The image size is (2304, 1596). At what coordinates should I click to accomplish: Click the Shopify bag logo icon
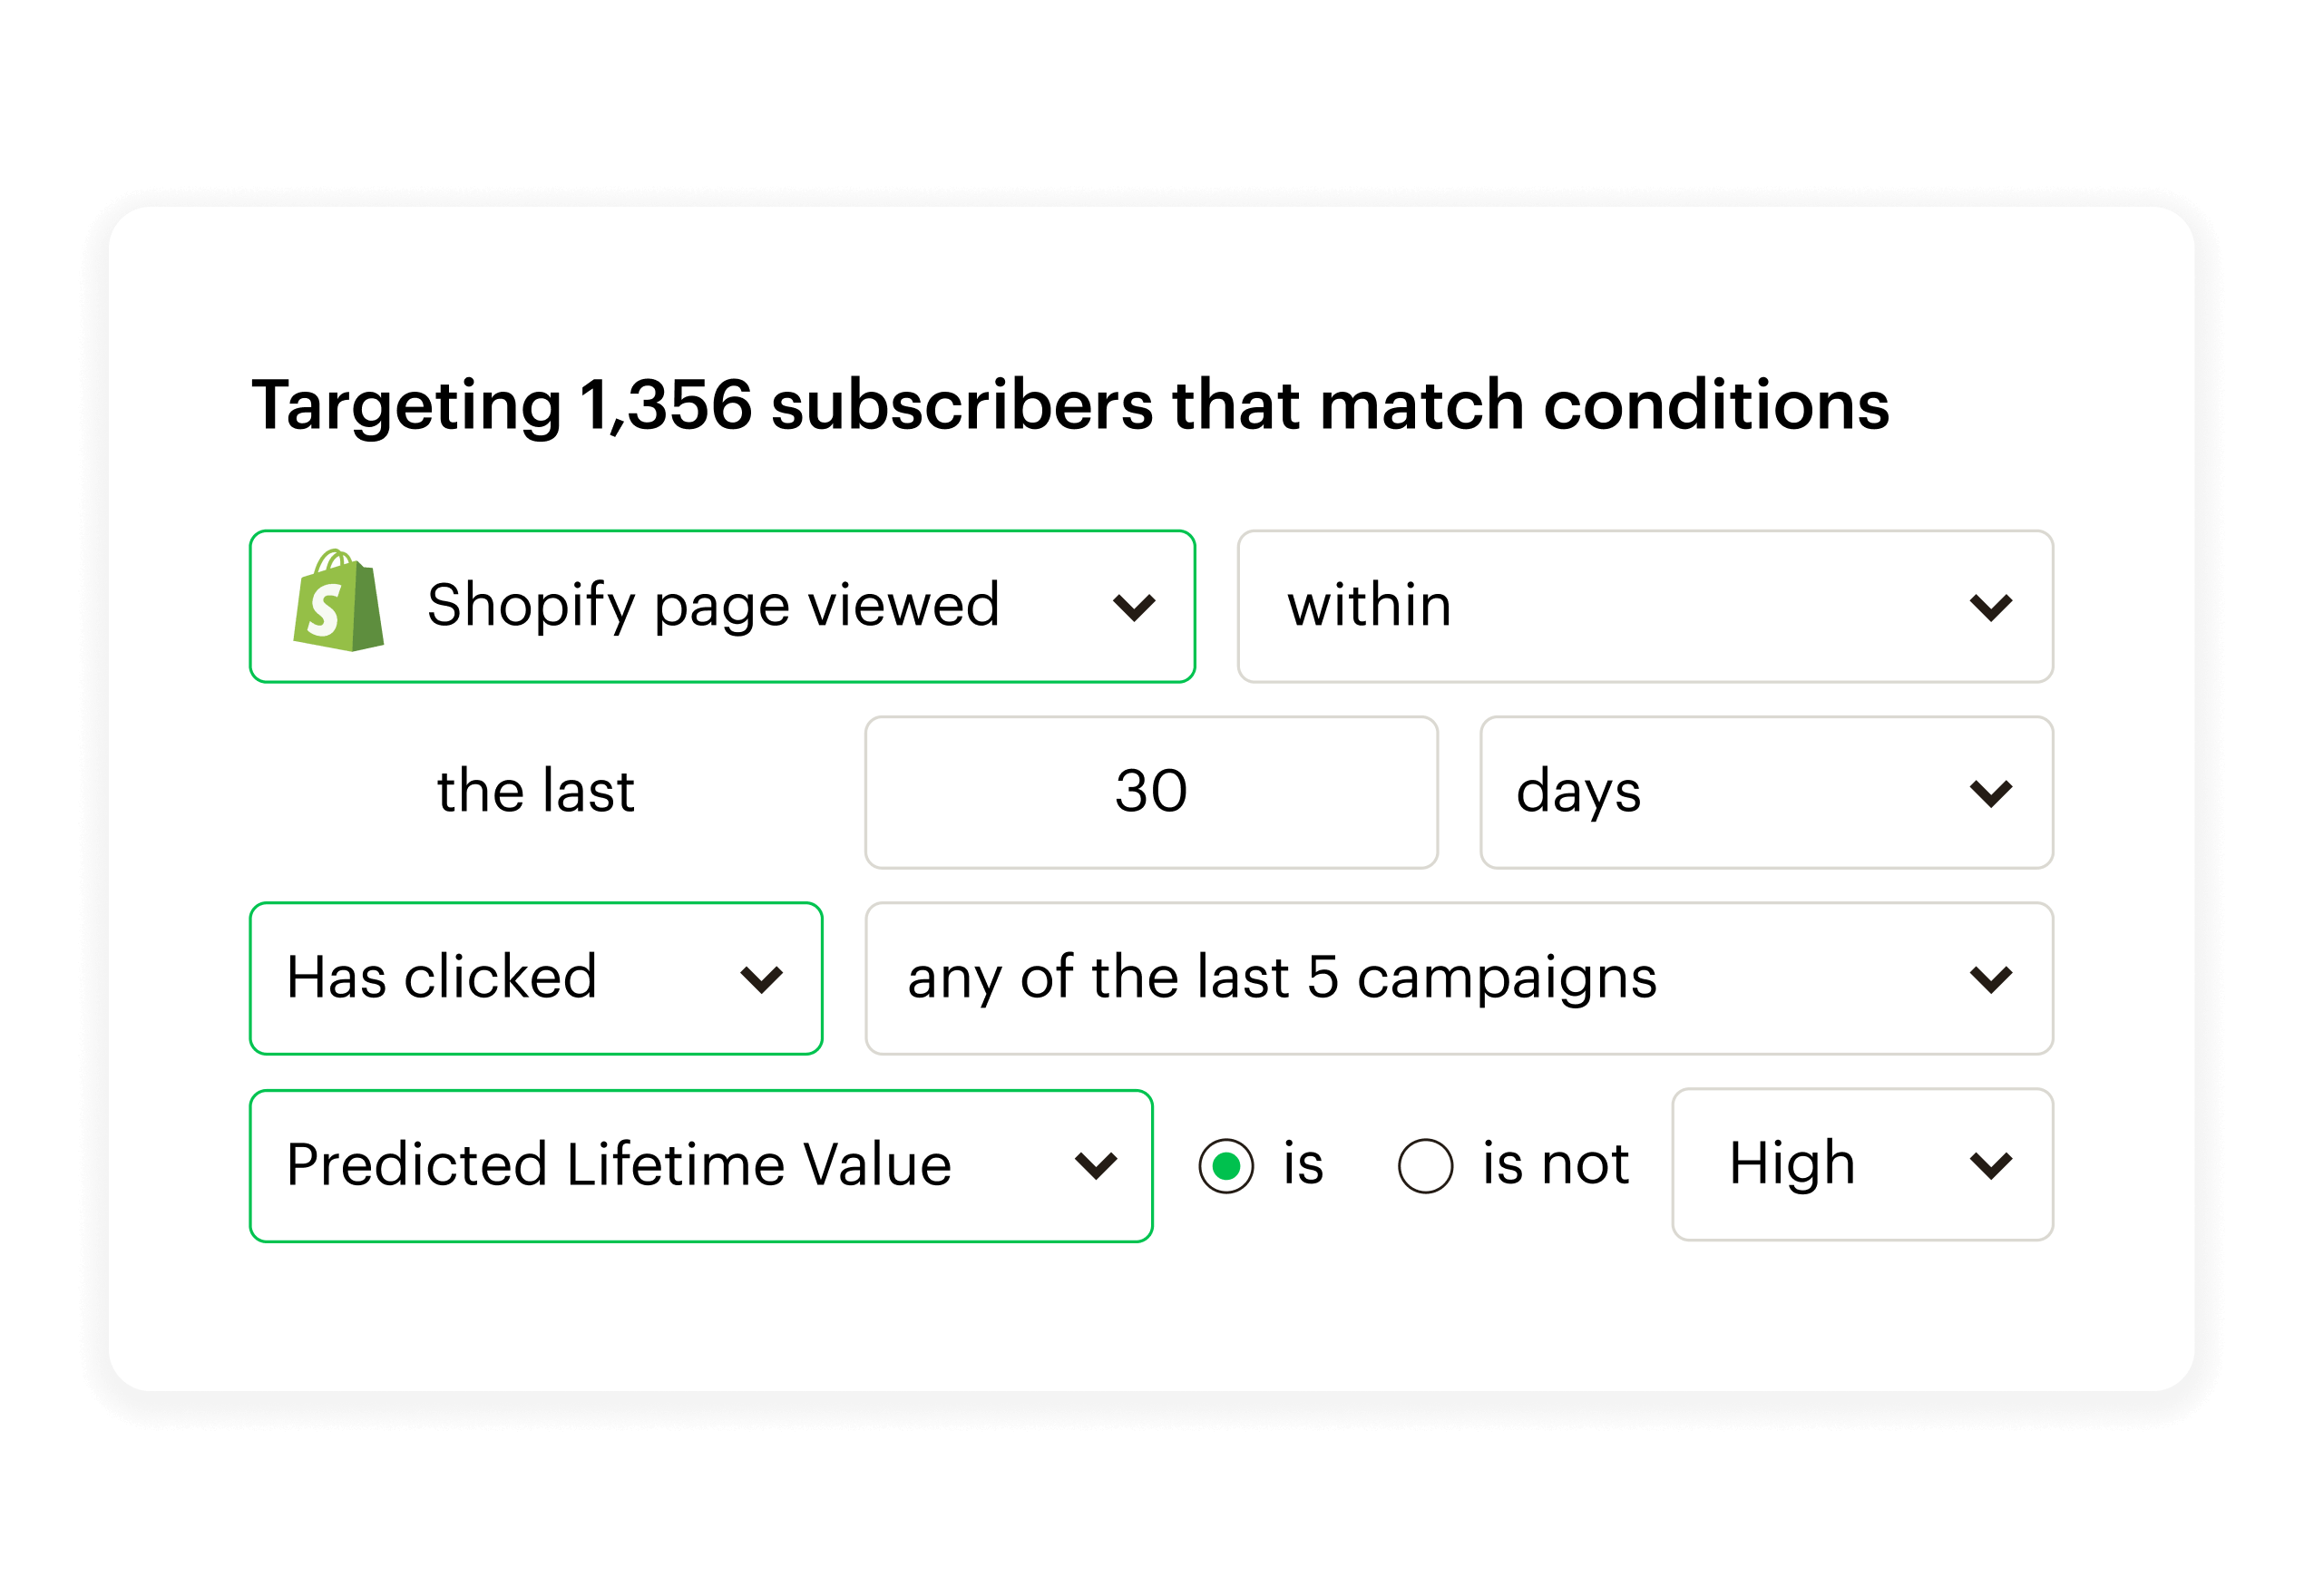tap(338, 602)
